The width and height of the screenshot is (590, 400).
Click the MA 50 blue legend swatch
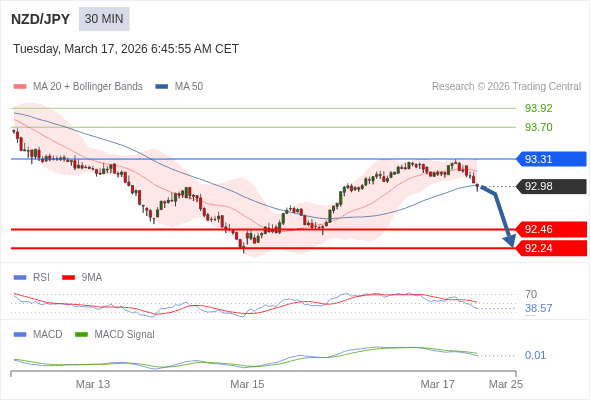(162, 87)
